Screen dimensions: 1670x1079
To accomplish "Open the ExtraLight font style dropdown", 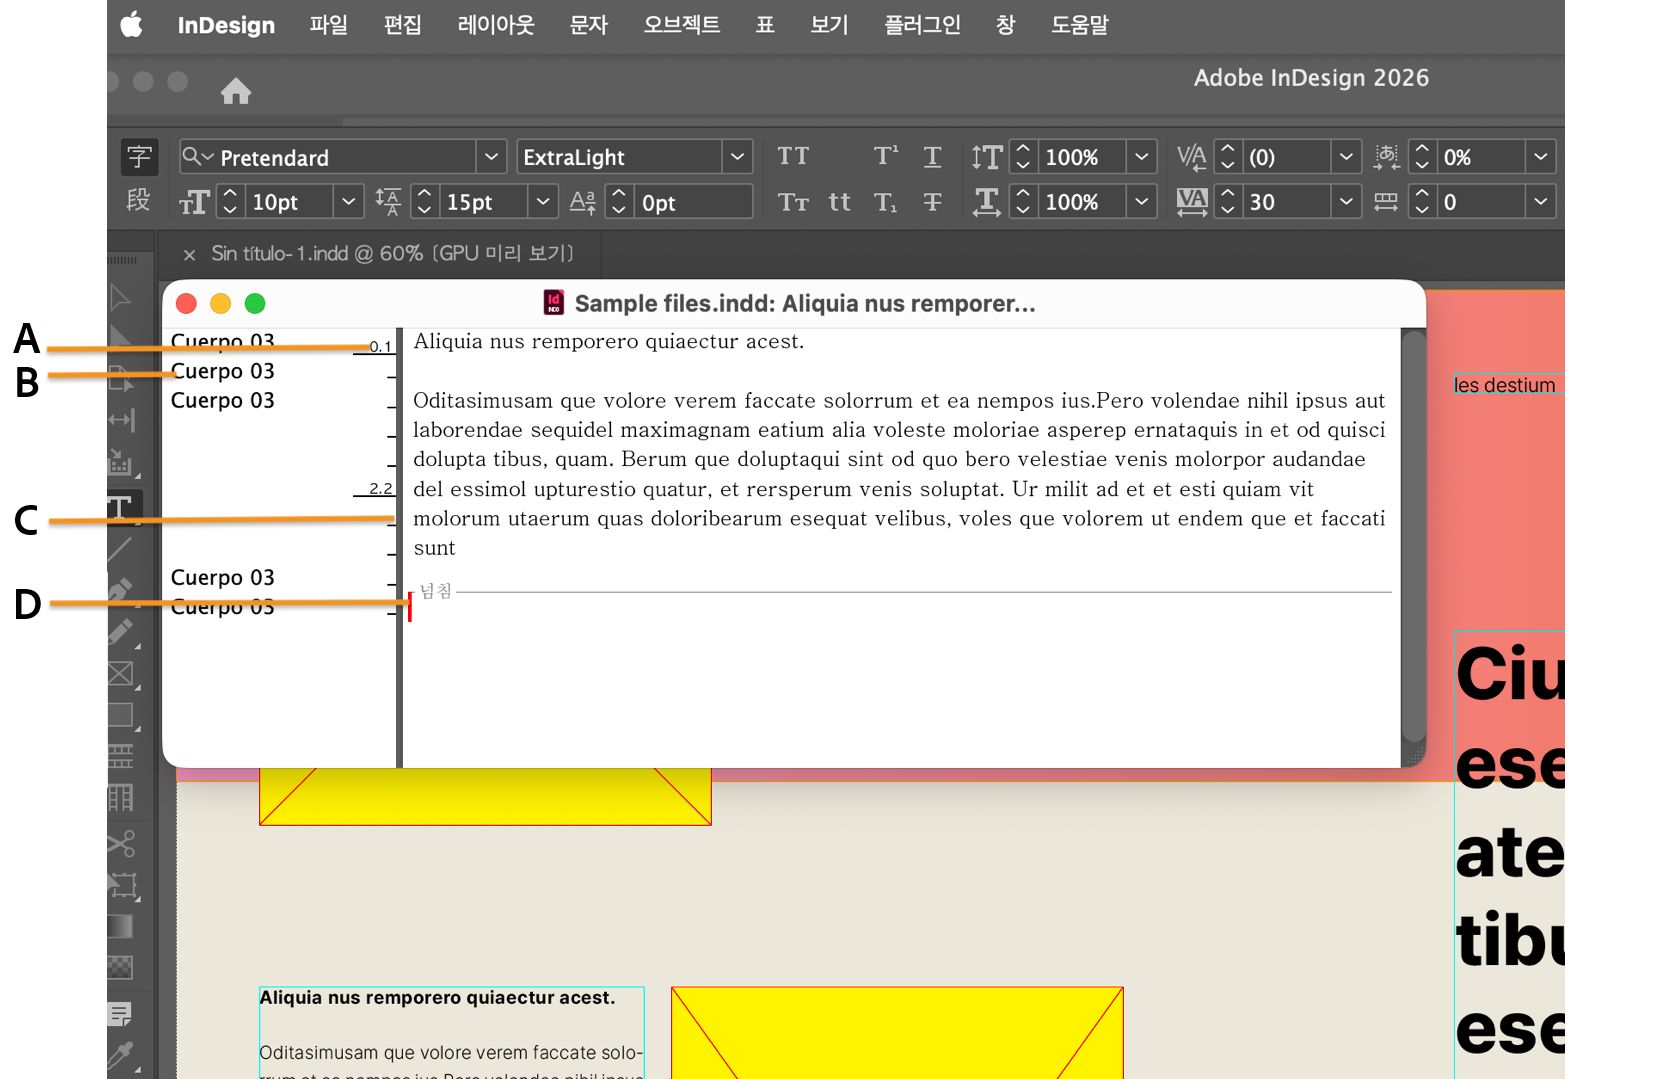I will pos(737,157).
